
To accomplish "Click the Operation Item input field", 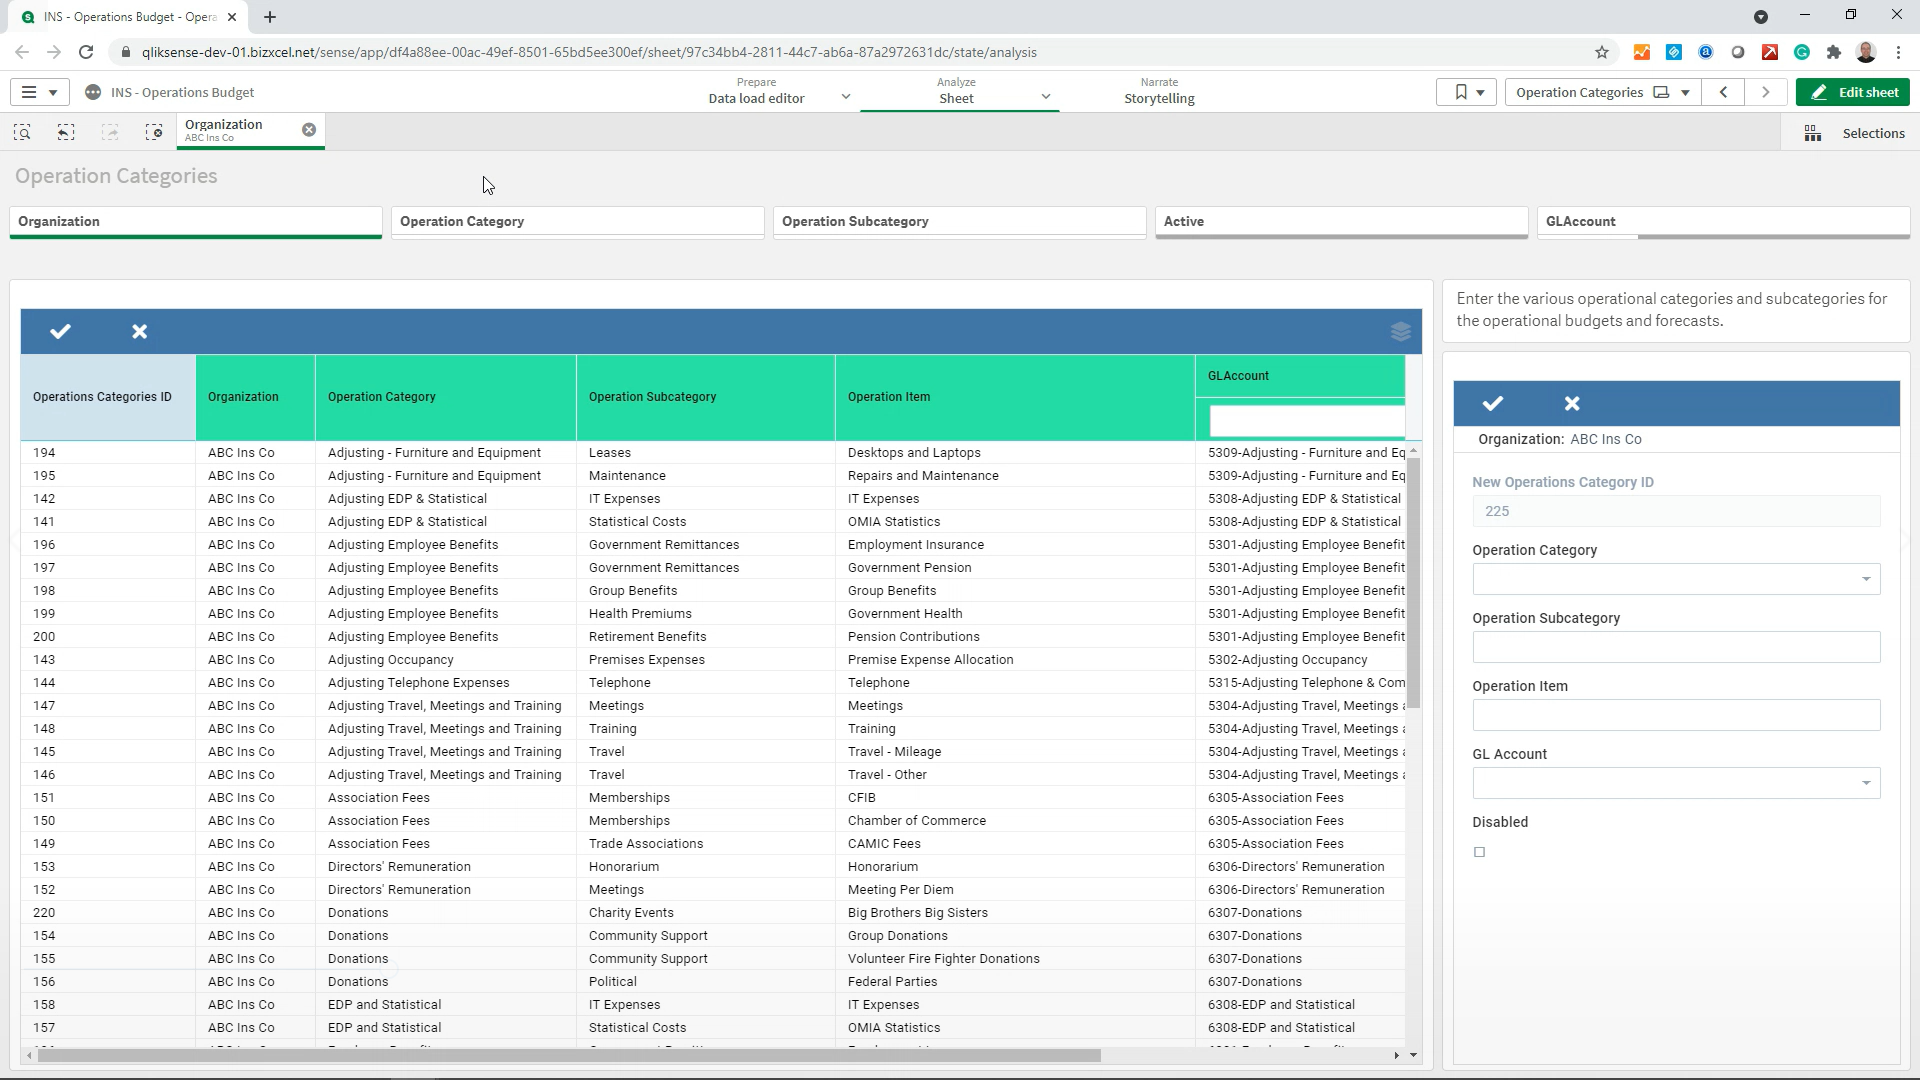I will (1676, 715).
